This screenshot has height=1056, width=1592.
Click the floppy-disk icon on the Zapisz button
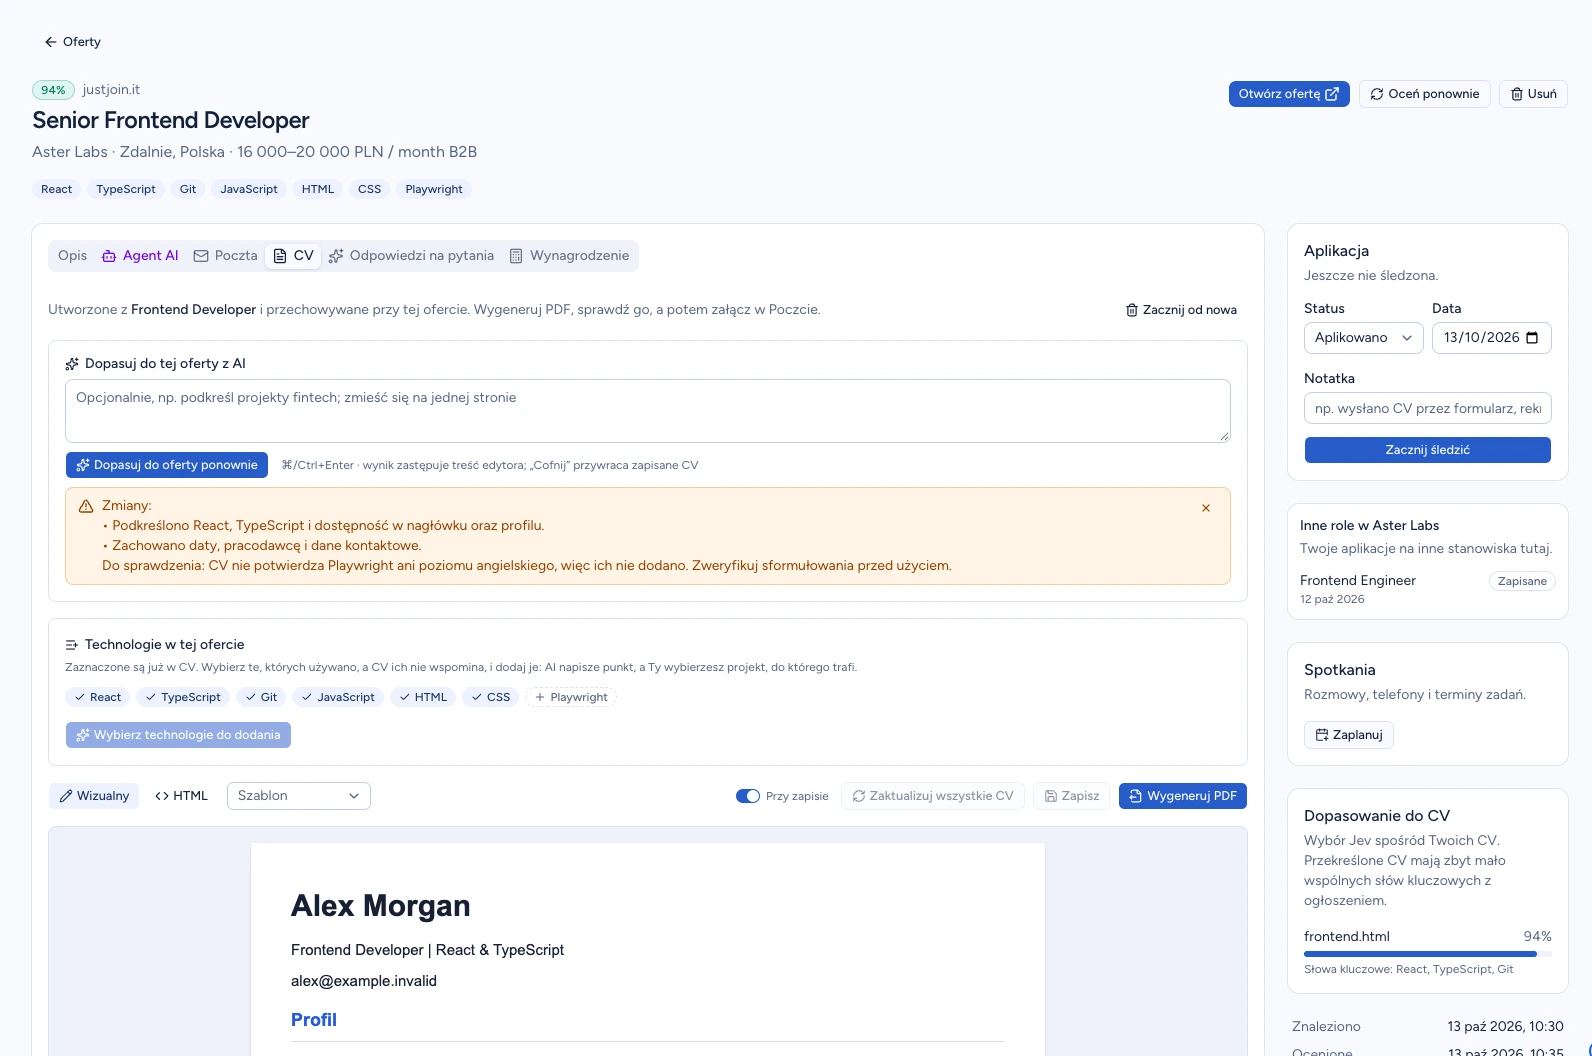pos(1051,796)
